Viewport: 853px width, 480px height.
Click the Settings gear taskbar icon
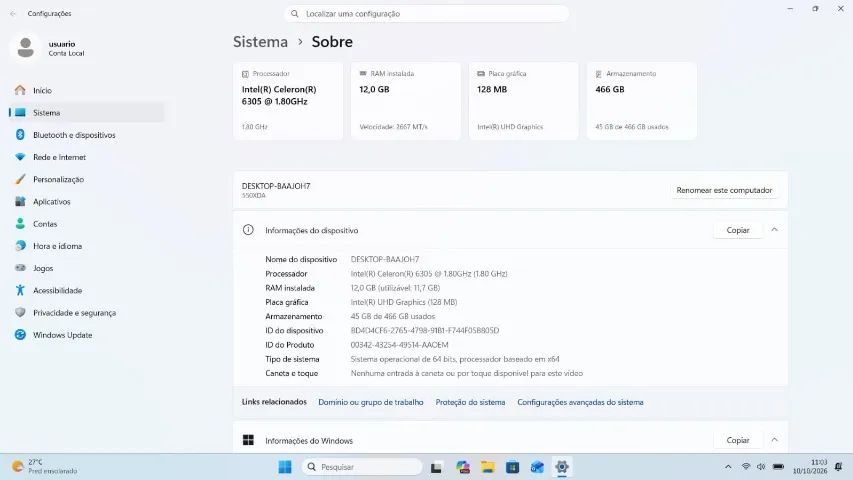562,467
